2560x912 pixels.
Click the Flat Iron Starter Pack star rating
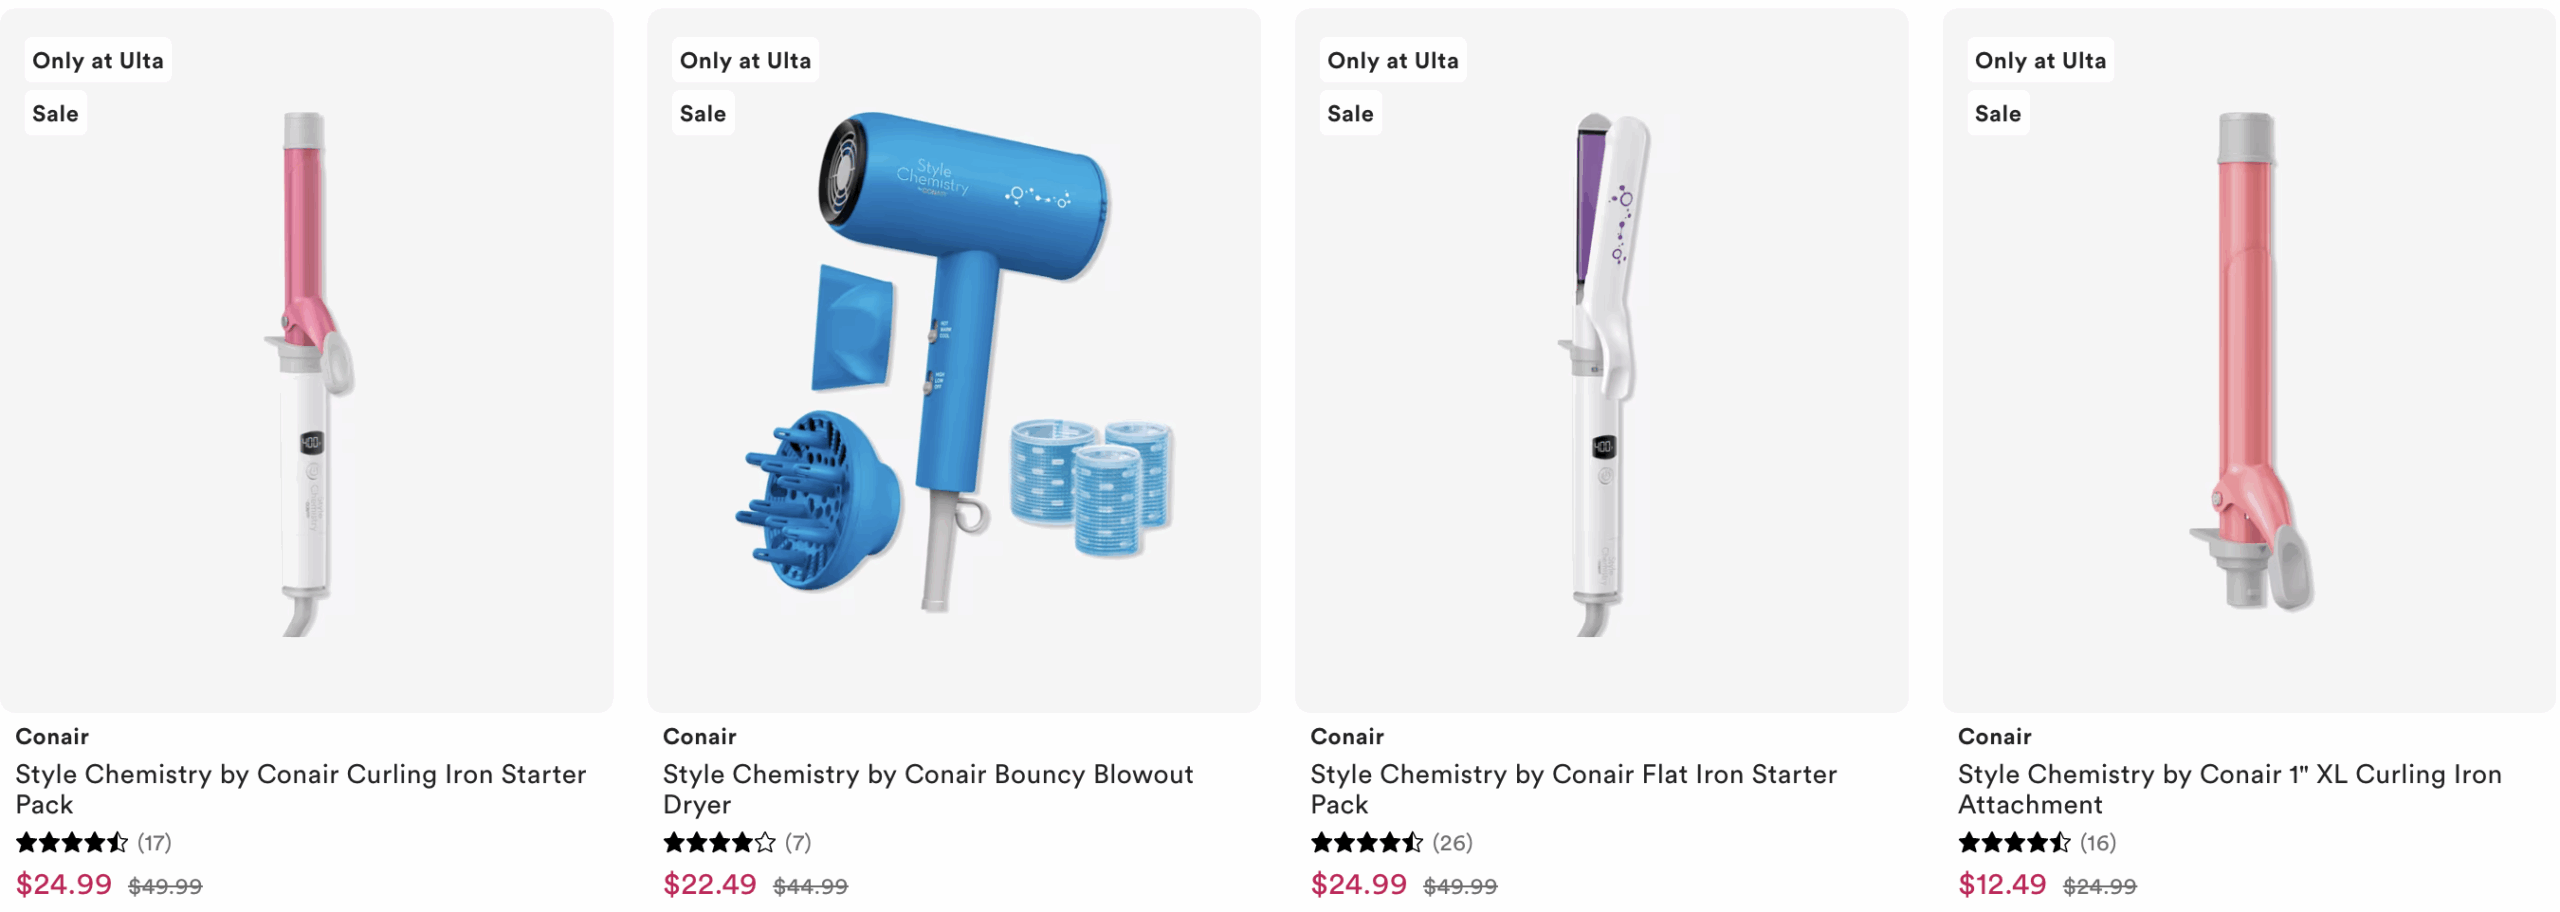tap(1367, 843)
